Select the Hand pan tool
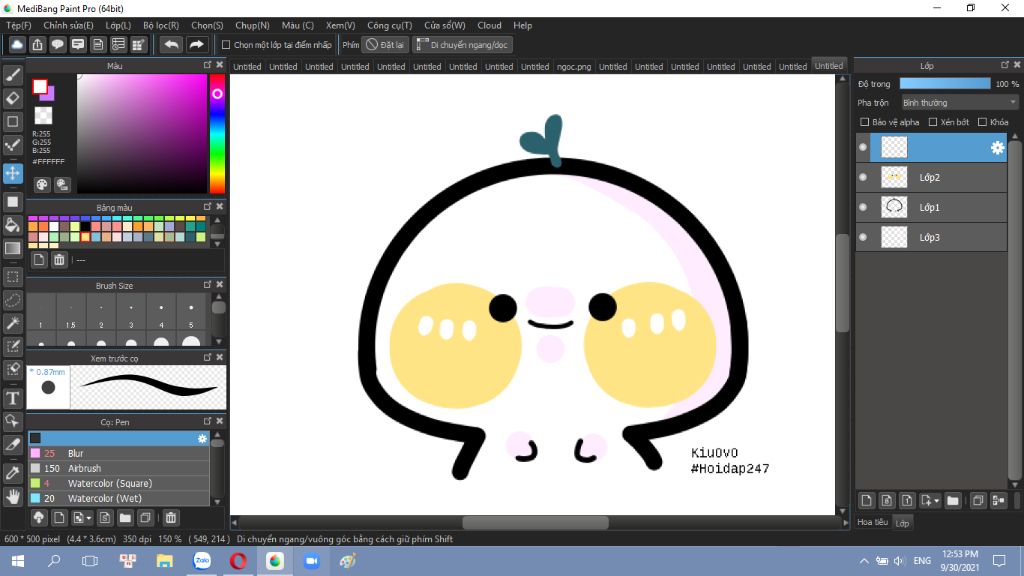This screenshot has width=1024, height=576. coord(12,496)
